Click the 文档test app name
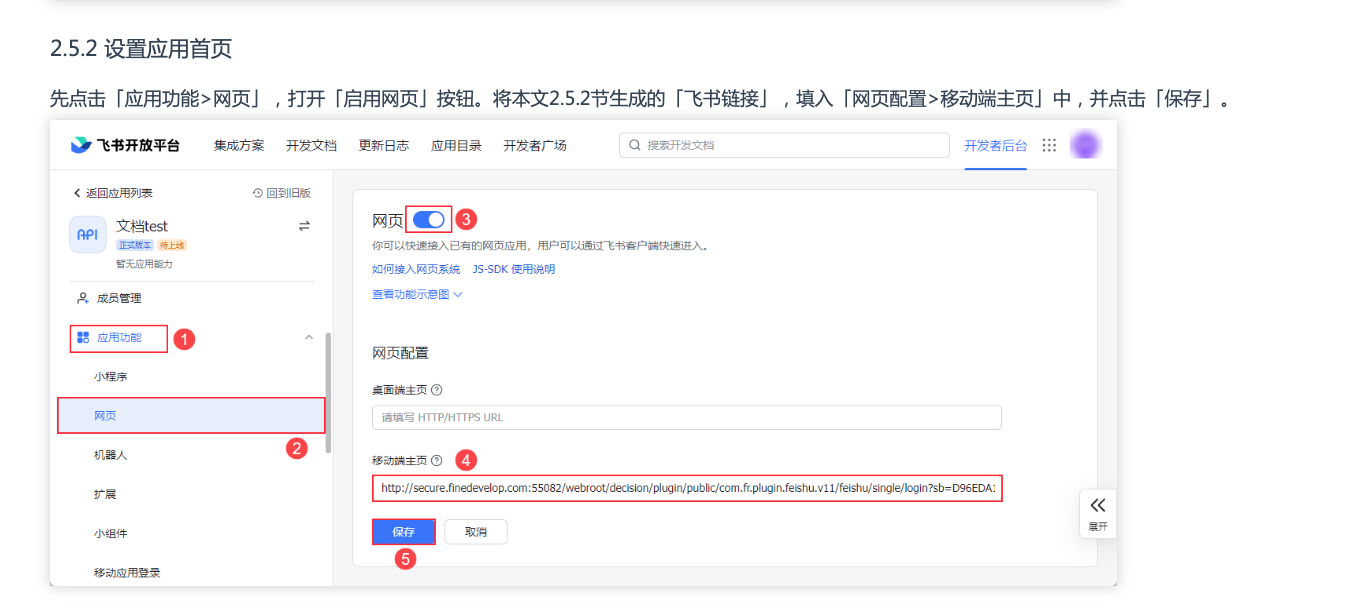1364x616 pixels. pos(142,226)
